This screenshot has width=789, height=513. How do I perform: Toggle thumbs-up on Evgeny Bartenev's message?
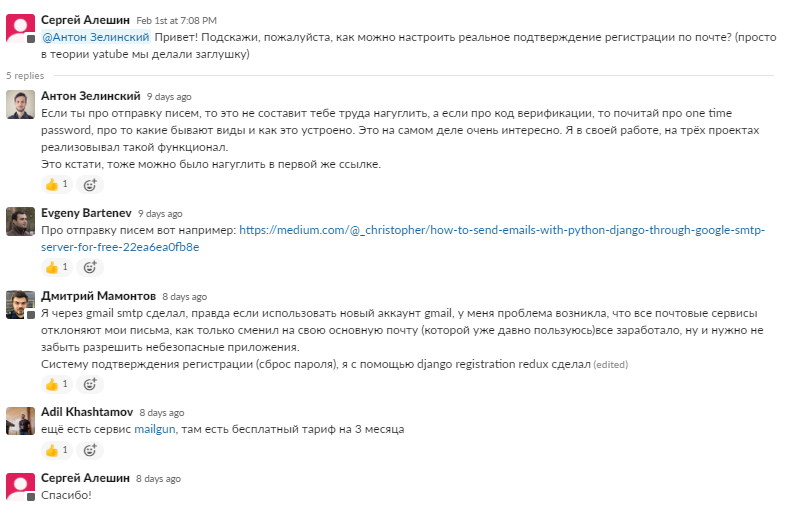[57, 267]
